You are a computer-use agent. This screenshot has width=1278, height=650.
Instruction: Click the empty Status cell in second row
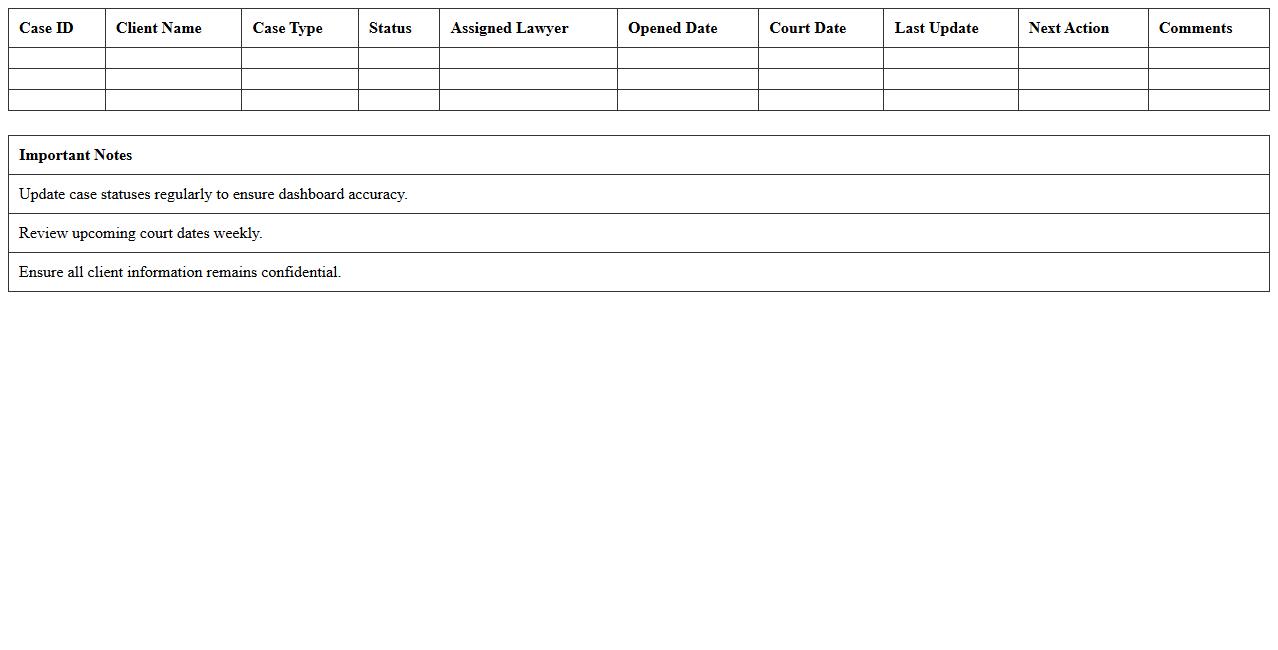click(398, 78)
